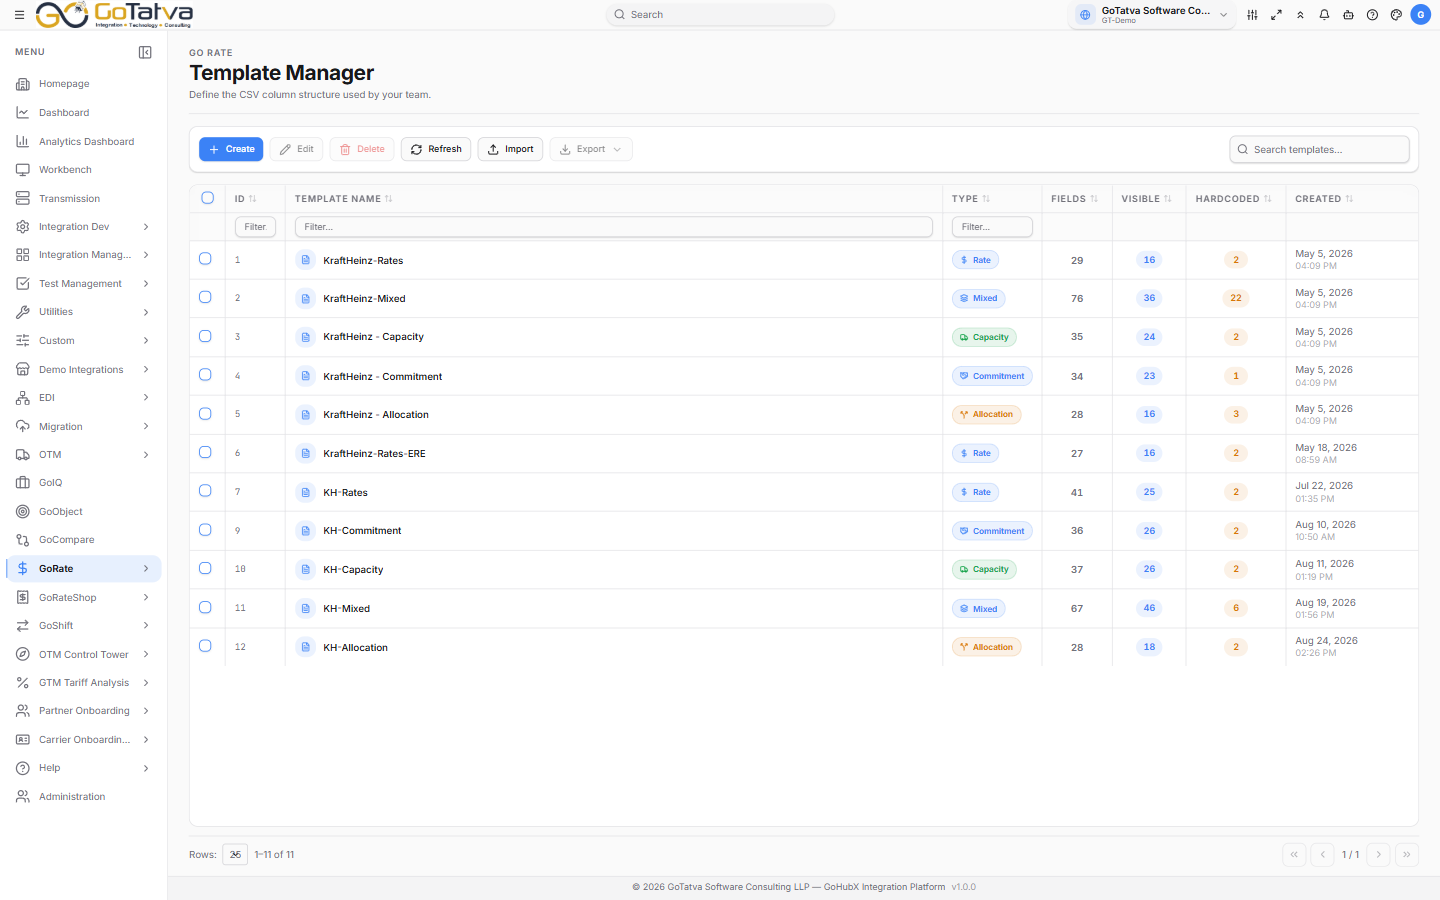Screen dimensions: 1440x900
Task: Sort by Template Name column sort icon
Action: pyautogui.click(x=389, y=199)
